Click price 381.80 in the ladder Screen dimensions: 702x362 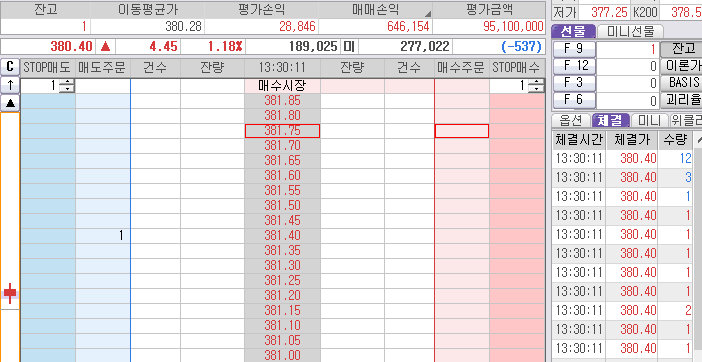point(282,116)
